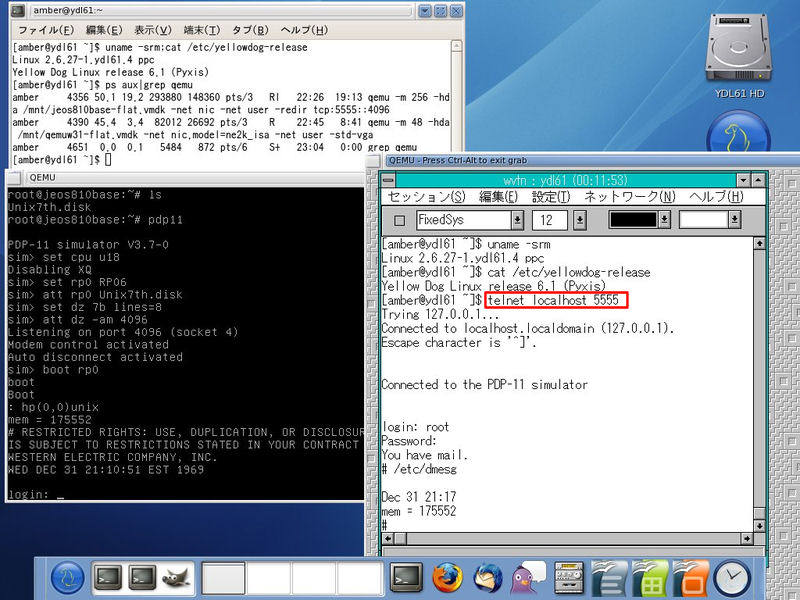The width and height of the screenshot is (800, 600).
Task: Launch the OpenOffice Calc spreadsheet icon
Action: (x=649, y=579)
